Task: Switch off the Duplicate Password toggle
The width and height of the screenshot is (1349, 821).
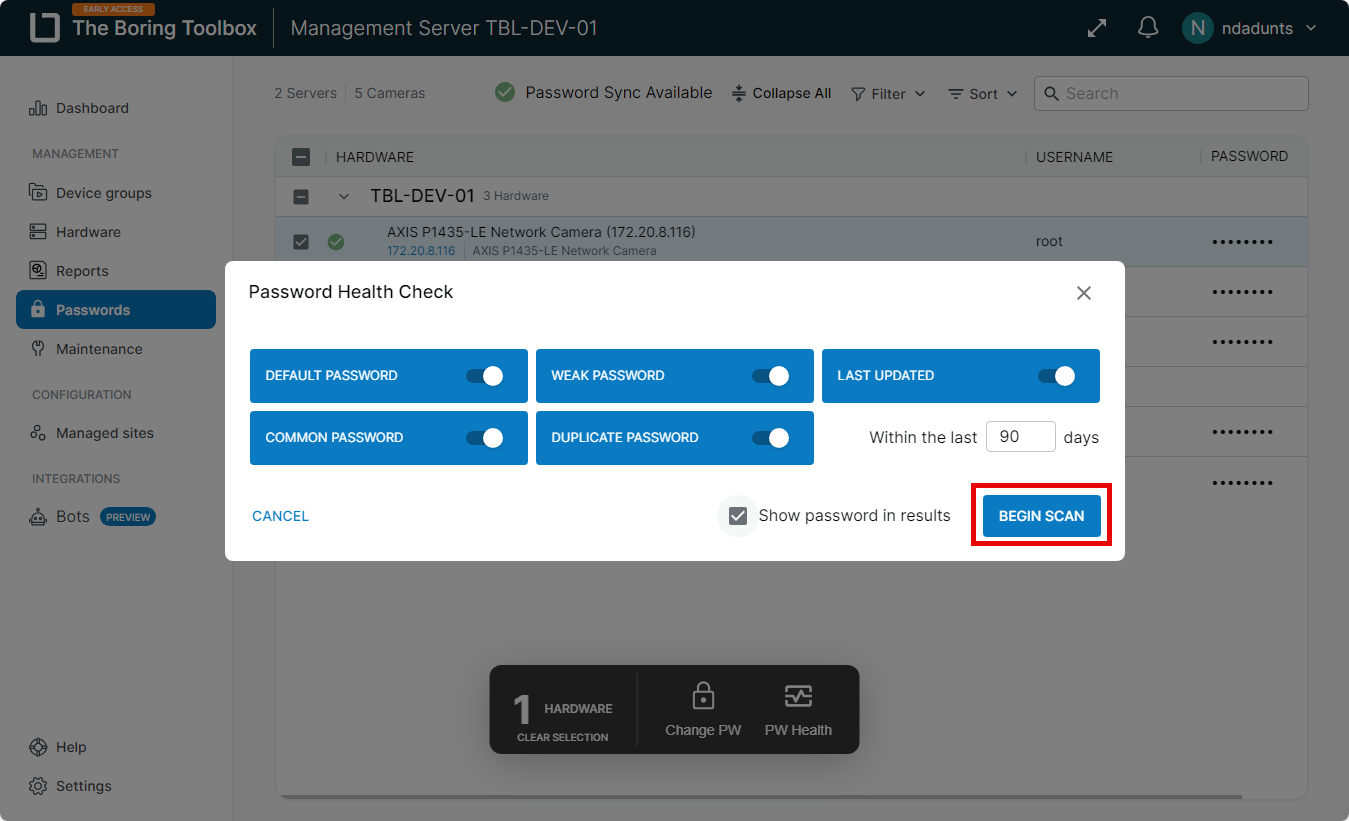Action: [x=770, y=438]
